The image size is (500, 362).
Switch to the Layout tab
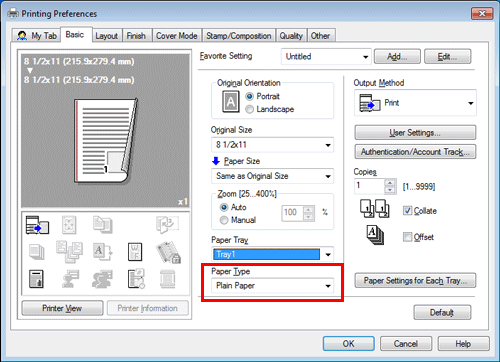pos(106,36)
